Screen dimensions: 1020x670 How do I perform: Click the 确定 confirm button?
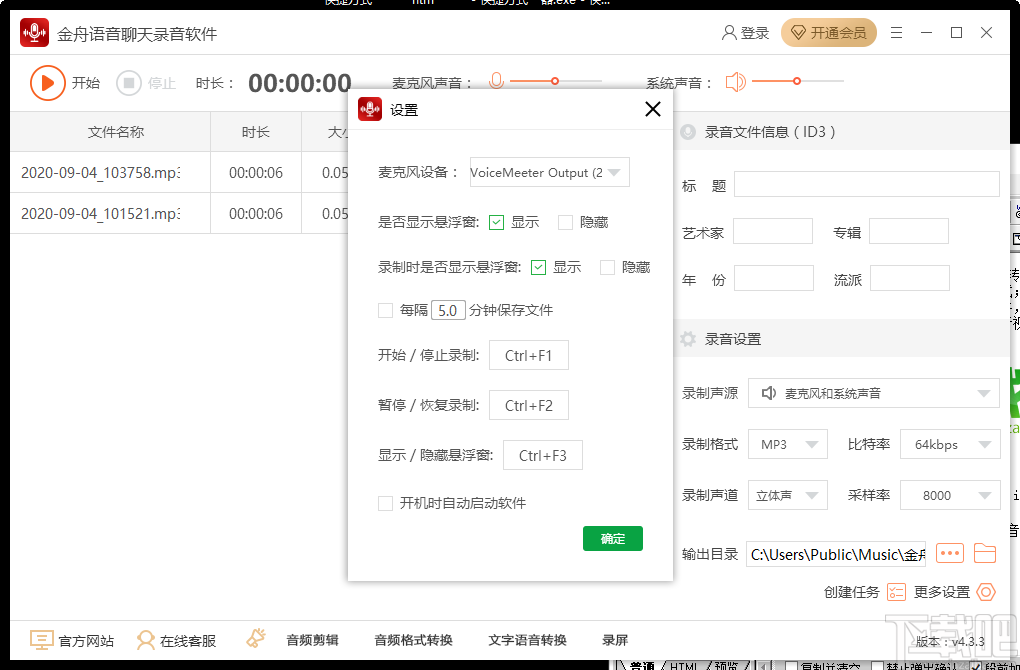pyautogui.click(x=612, y=538)
